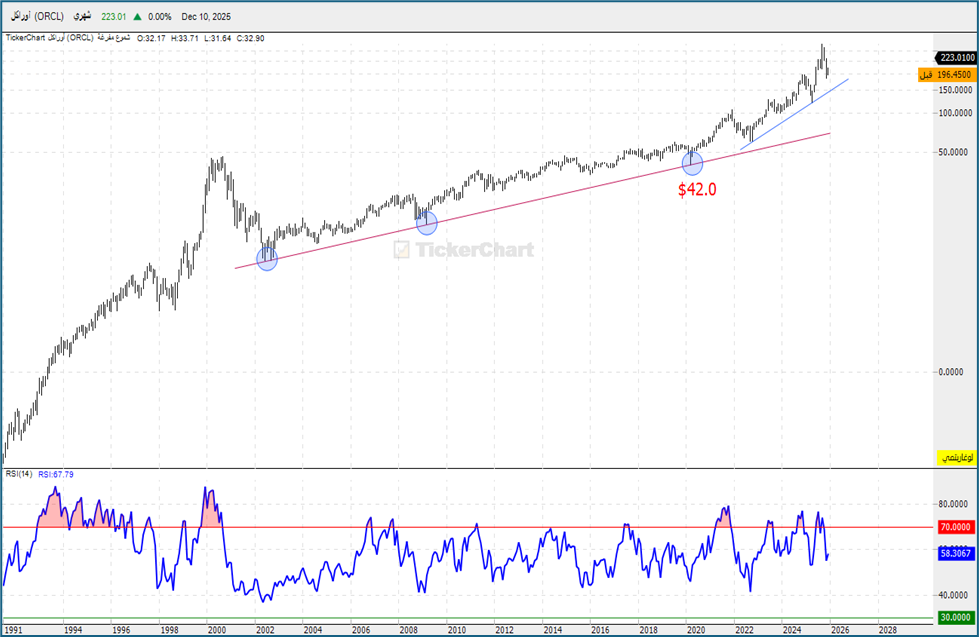Click the H:33.71 high value
Viewport: 979px width, 637px height.
coord(184,38)
